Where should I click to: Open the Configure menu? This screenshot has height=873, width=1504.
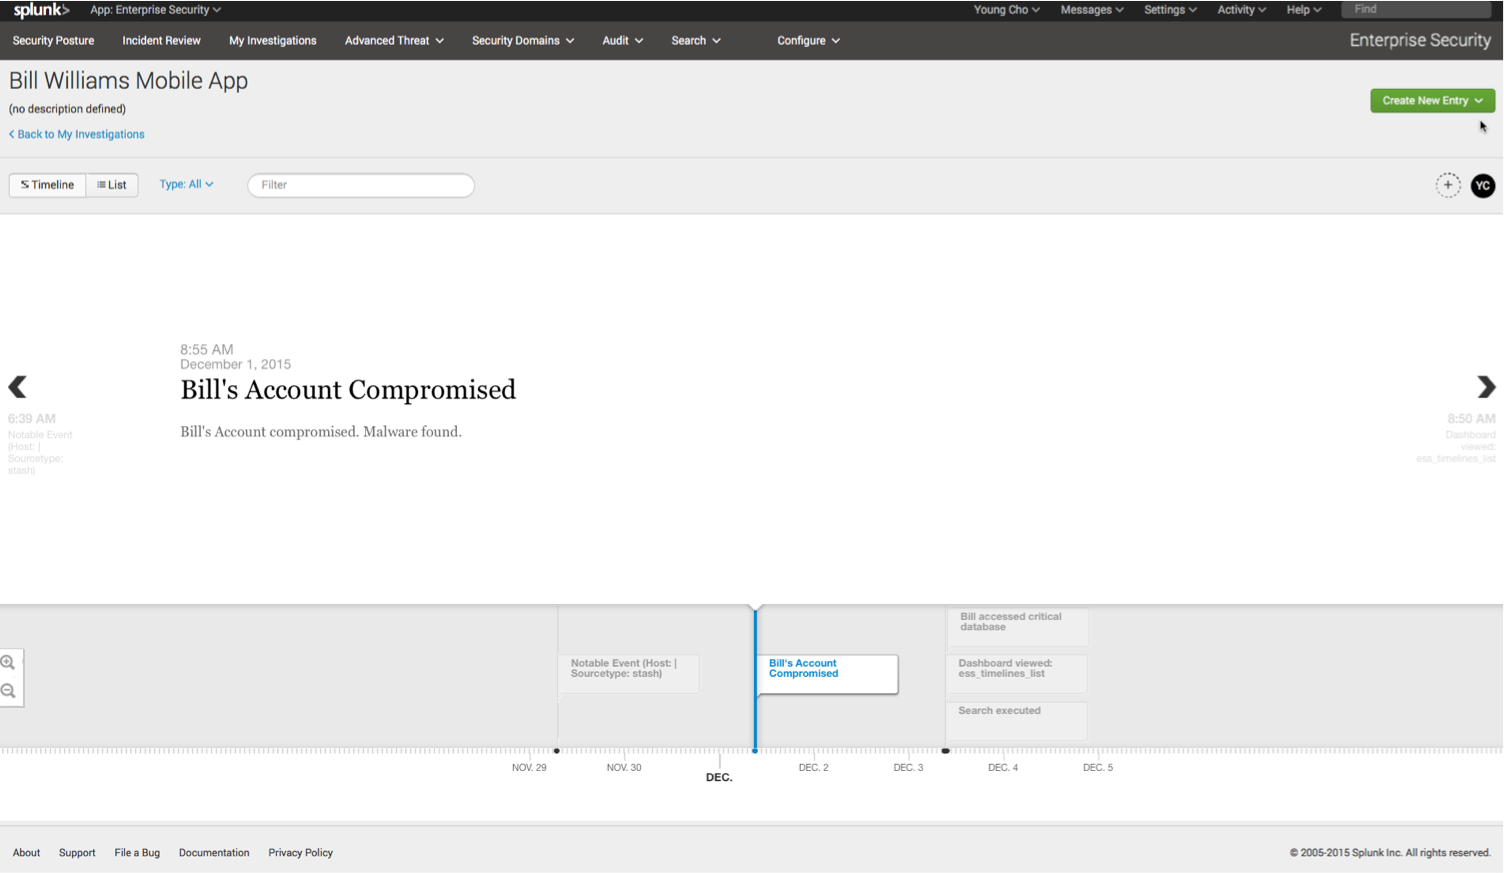pos(808,41)
